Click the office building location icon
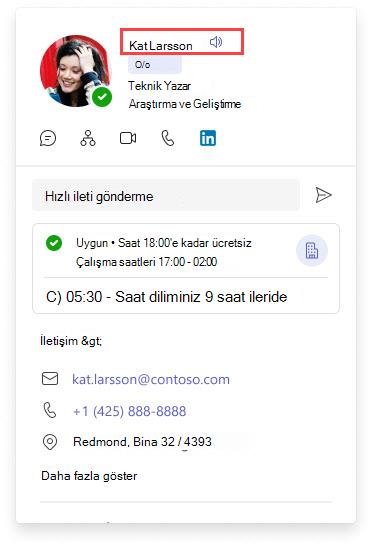This screenshot has height=547, width=372. coord(312,250)
